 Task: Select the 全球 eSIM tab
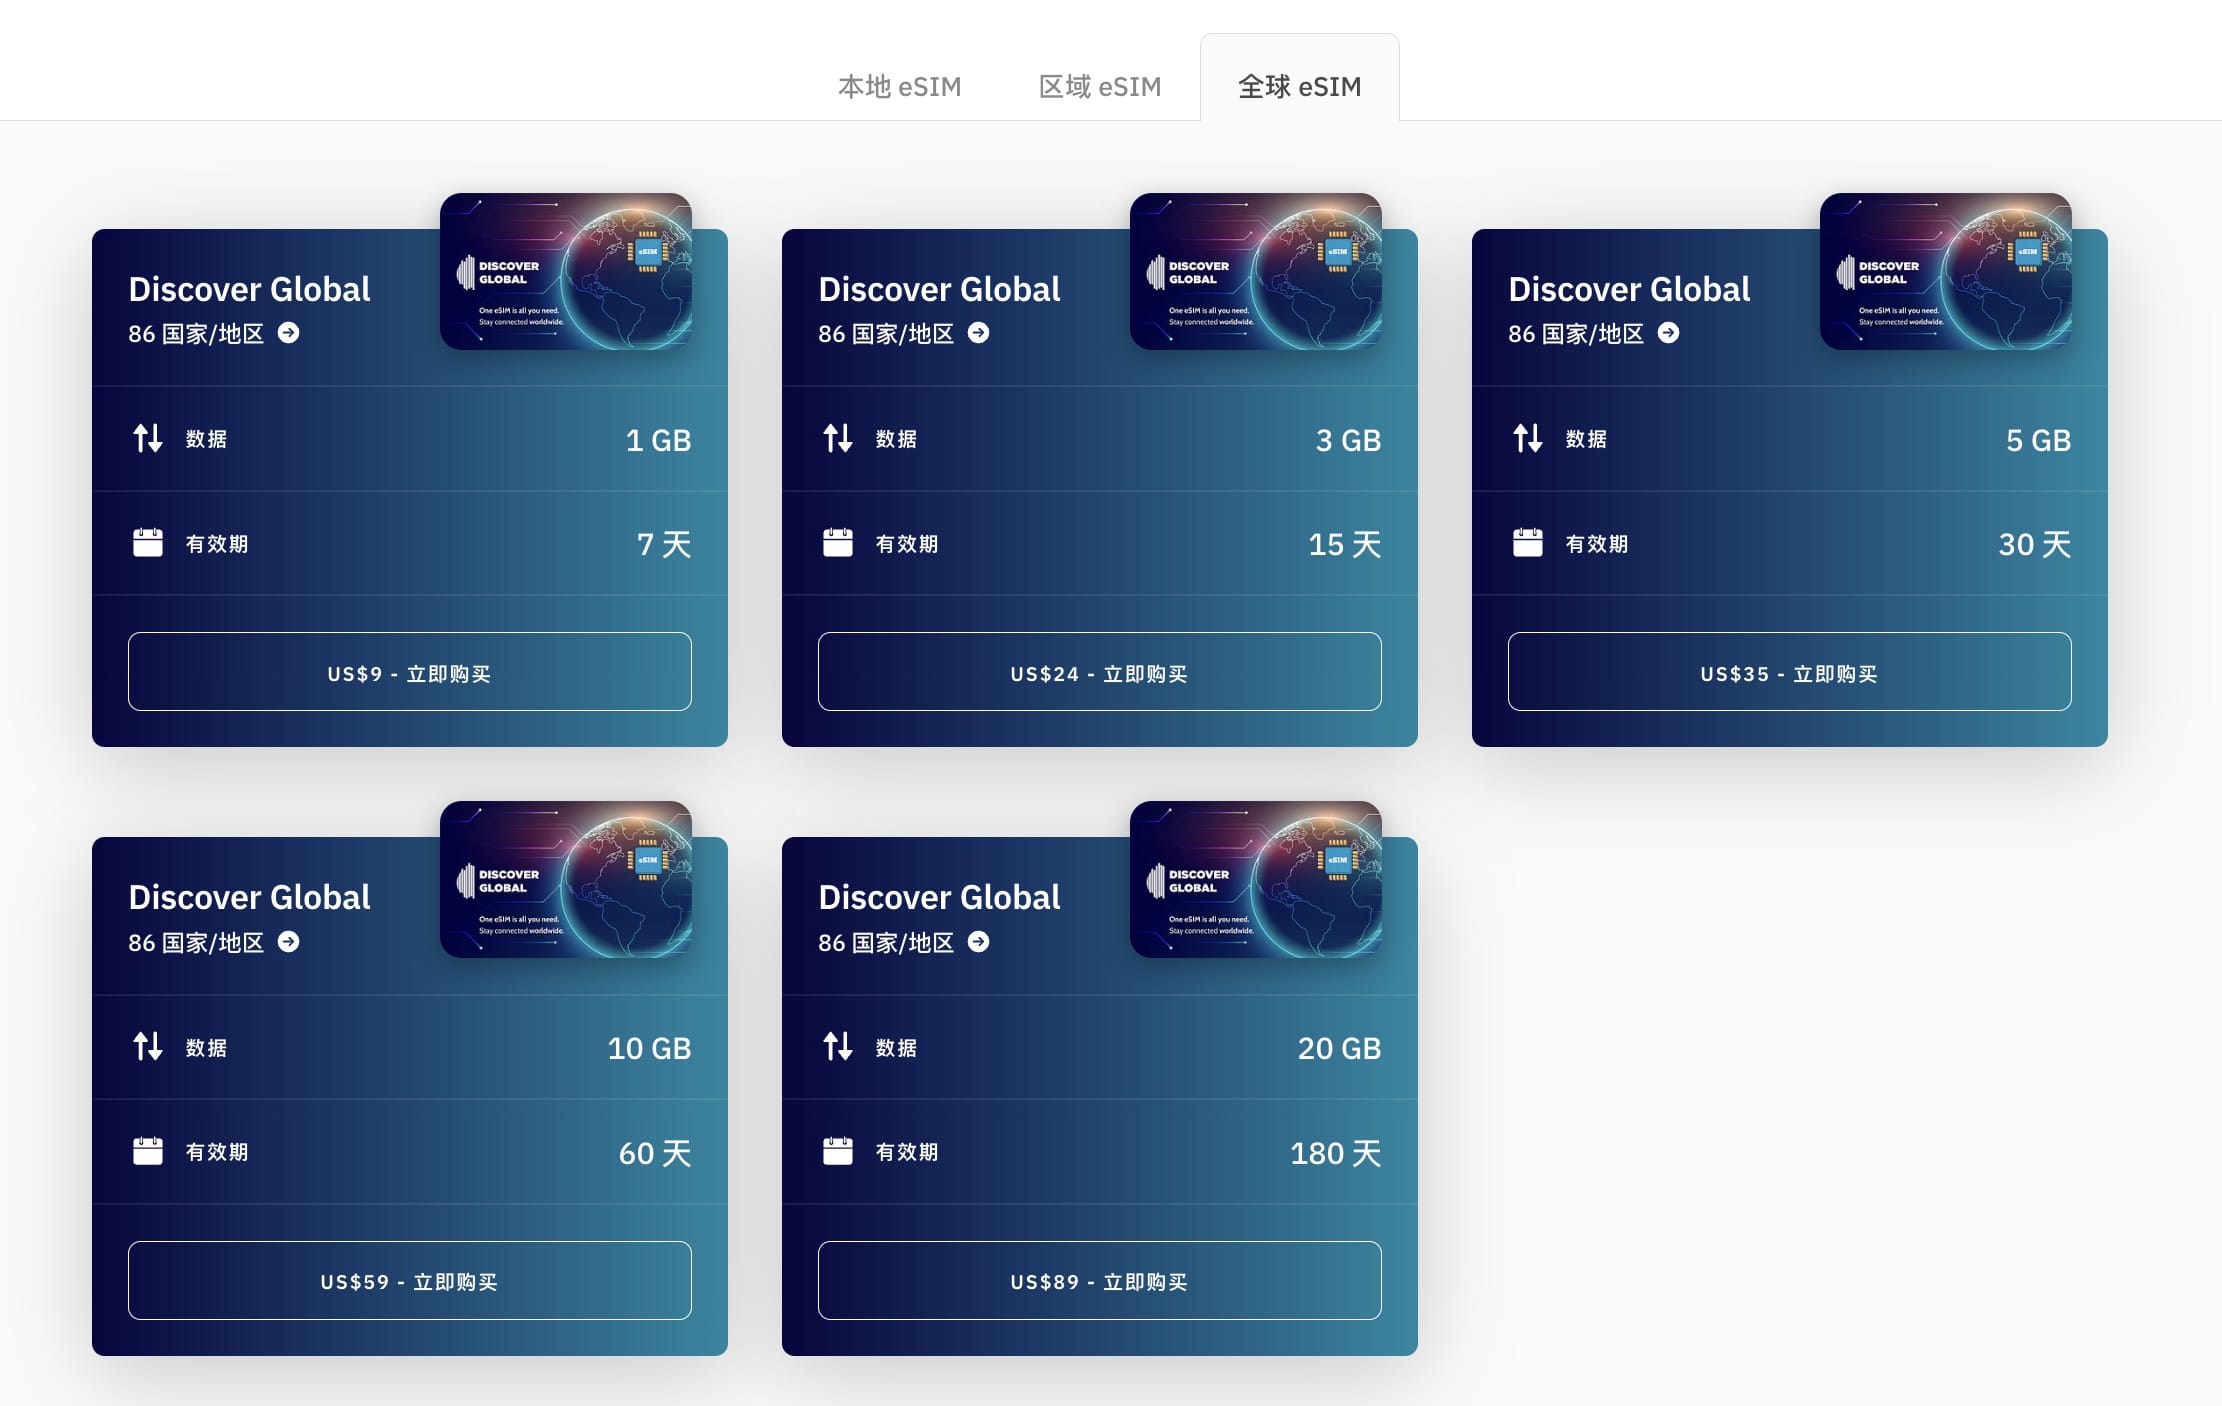[x=1299, y=87]
